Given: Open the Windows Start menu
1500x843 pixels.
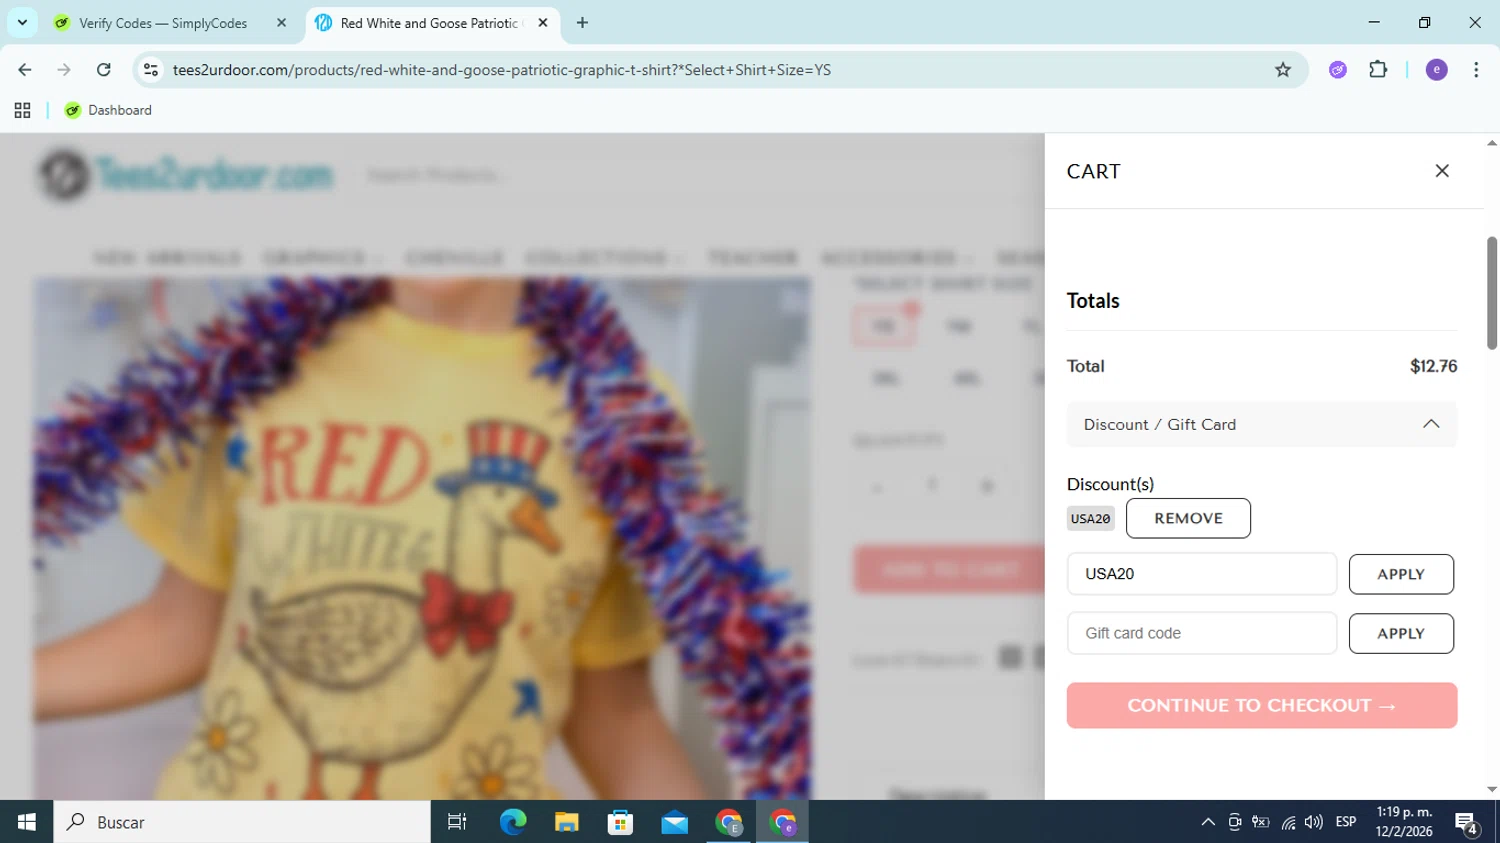Looking at the screenshot, I should [x=27, y=822].
